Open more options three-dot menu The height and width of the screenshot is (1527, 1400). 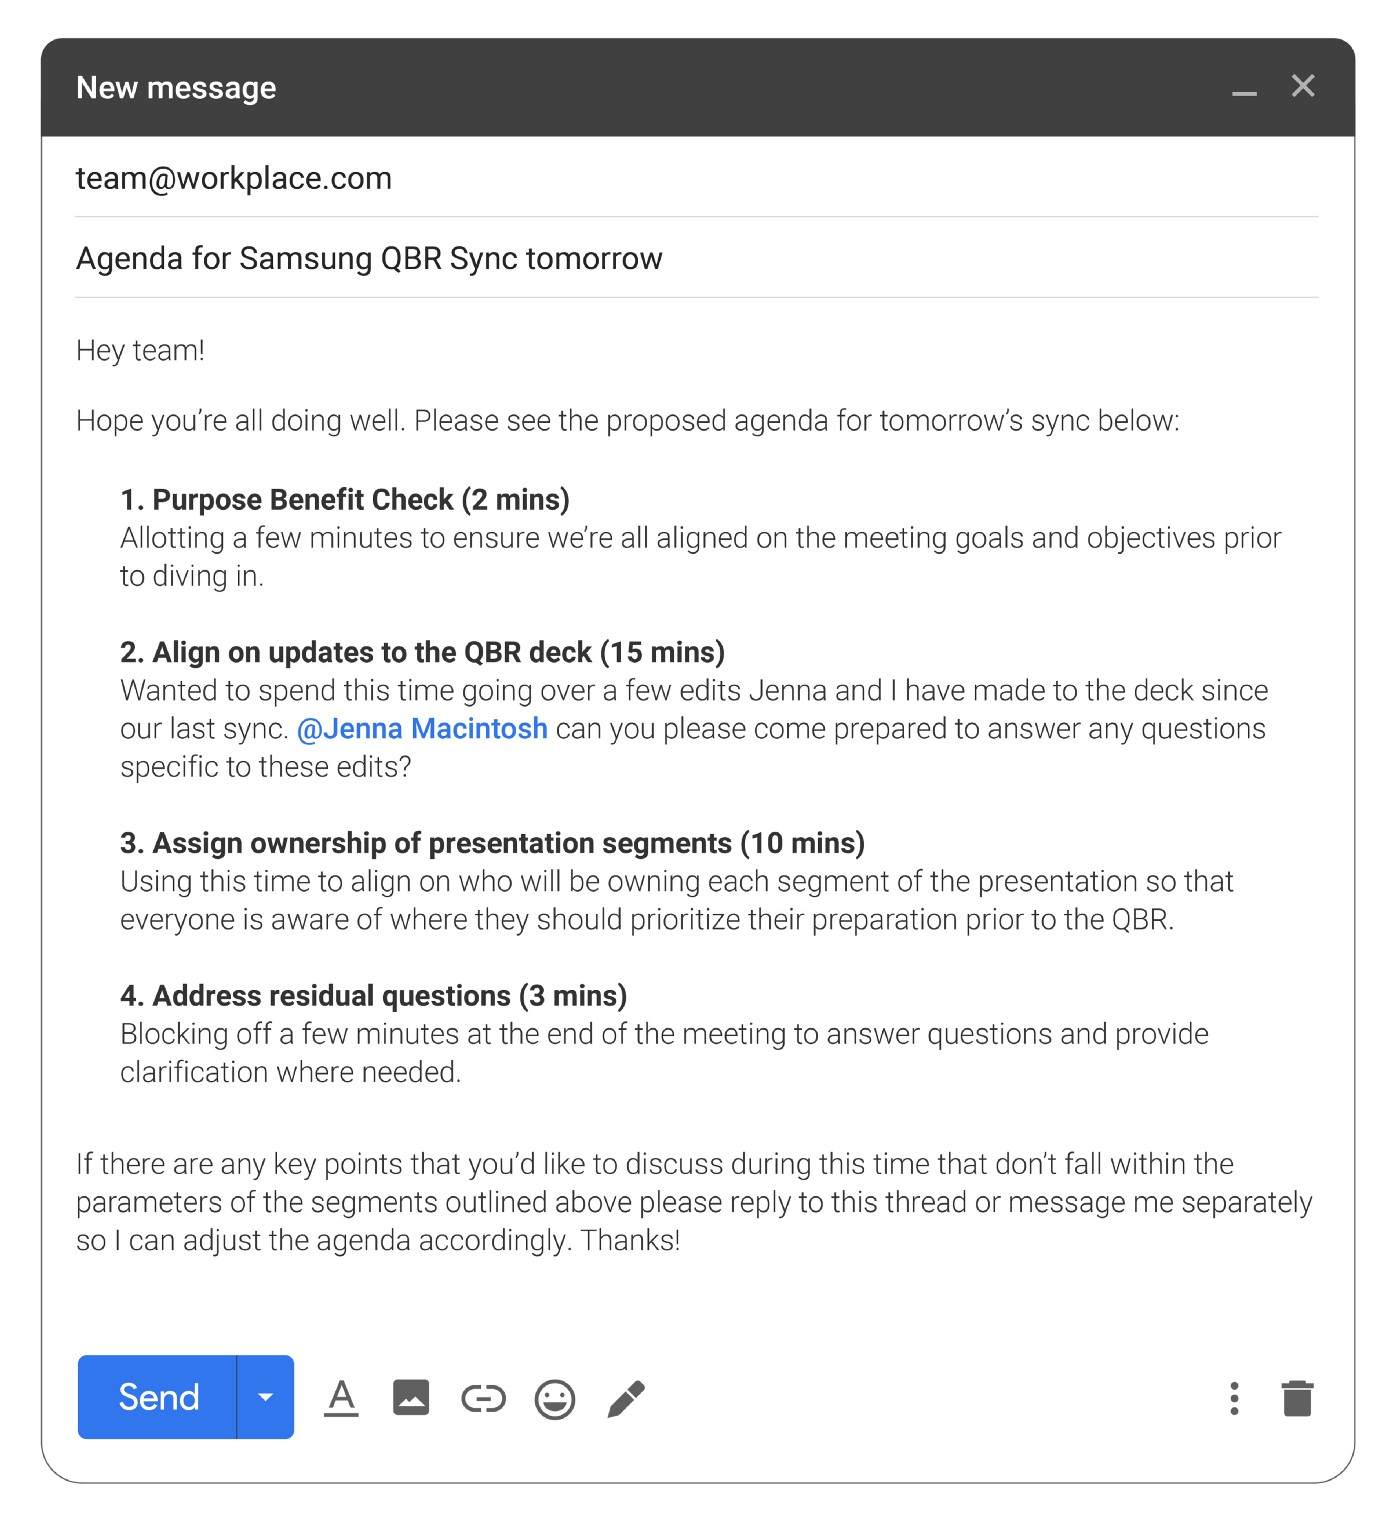pos(1235,1398)
